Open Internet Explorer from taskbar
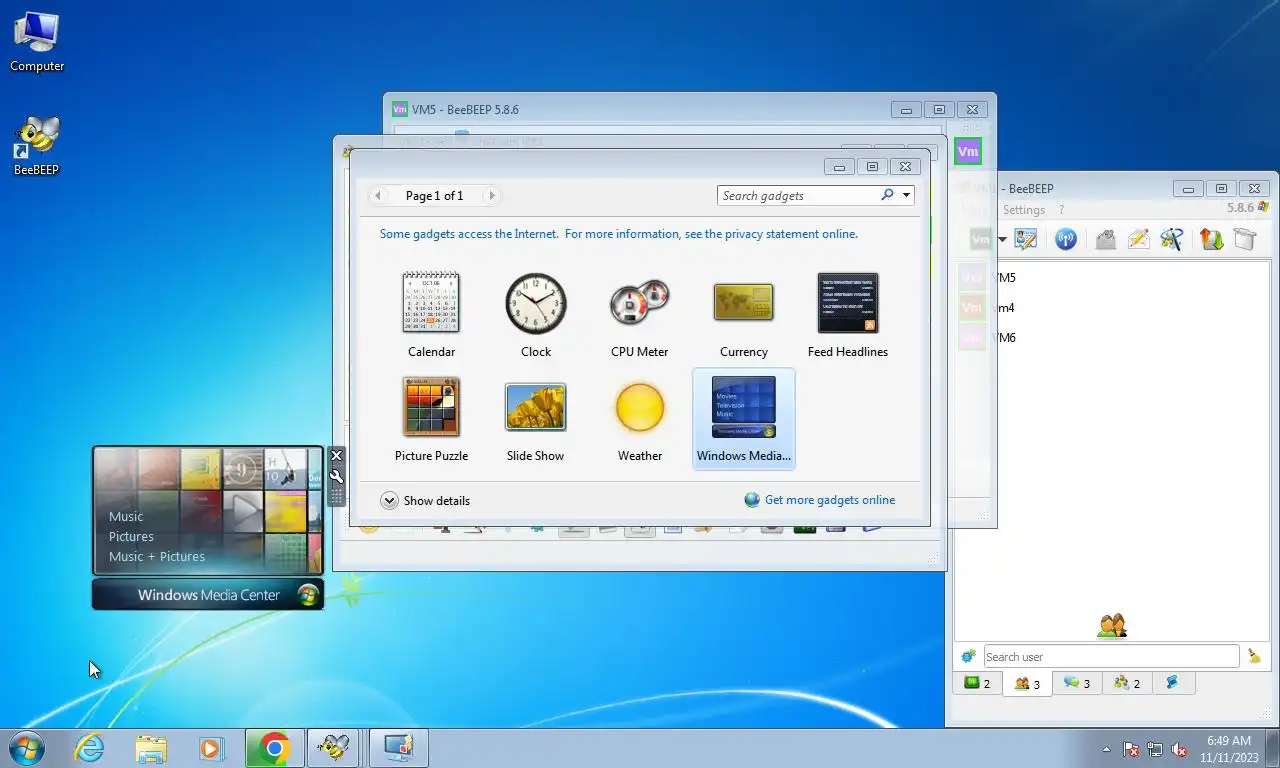The height and width of the screenshot is (768, 1280). point(89,747)
